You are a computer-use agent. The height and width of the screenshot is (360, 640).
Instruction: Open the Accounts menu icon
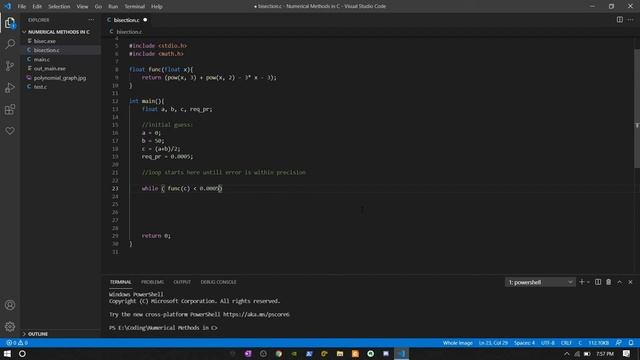point(10,305)
